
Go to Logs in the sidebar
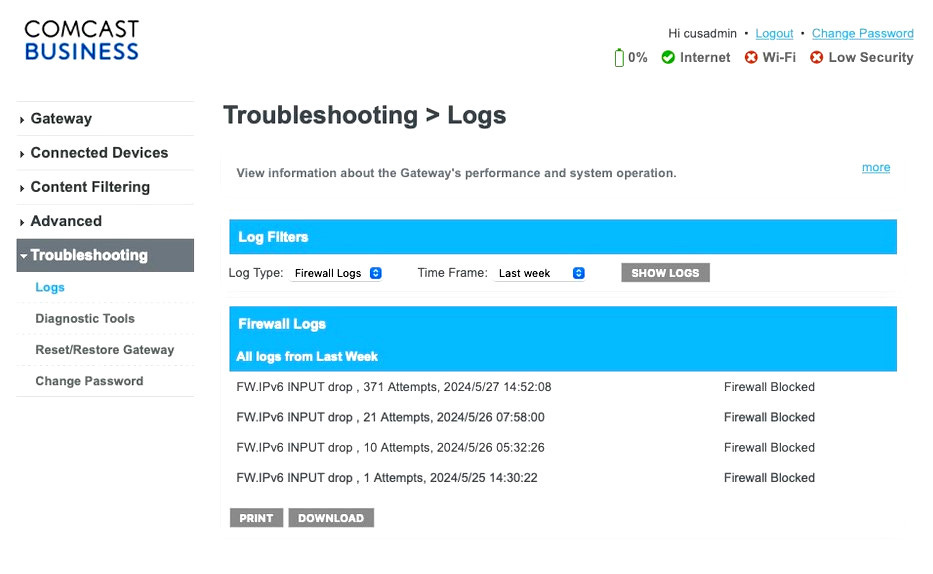(x=50, y=287)
